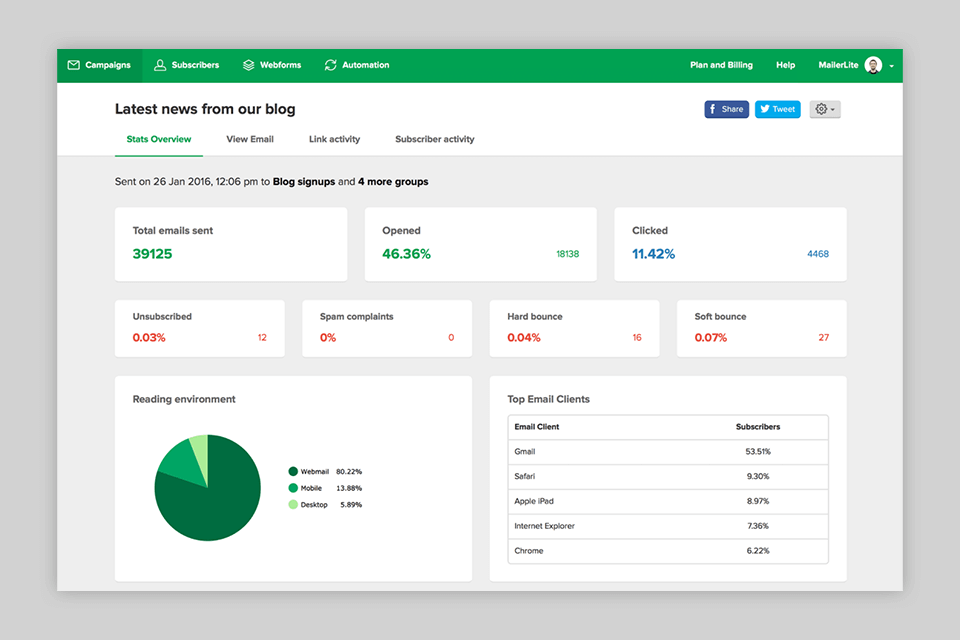Click the spam complaints count 0
Image resolution: width=960 pixels, height=640 pixels.
(x=451, y=337)
